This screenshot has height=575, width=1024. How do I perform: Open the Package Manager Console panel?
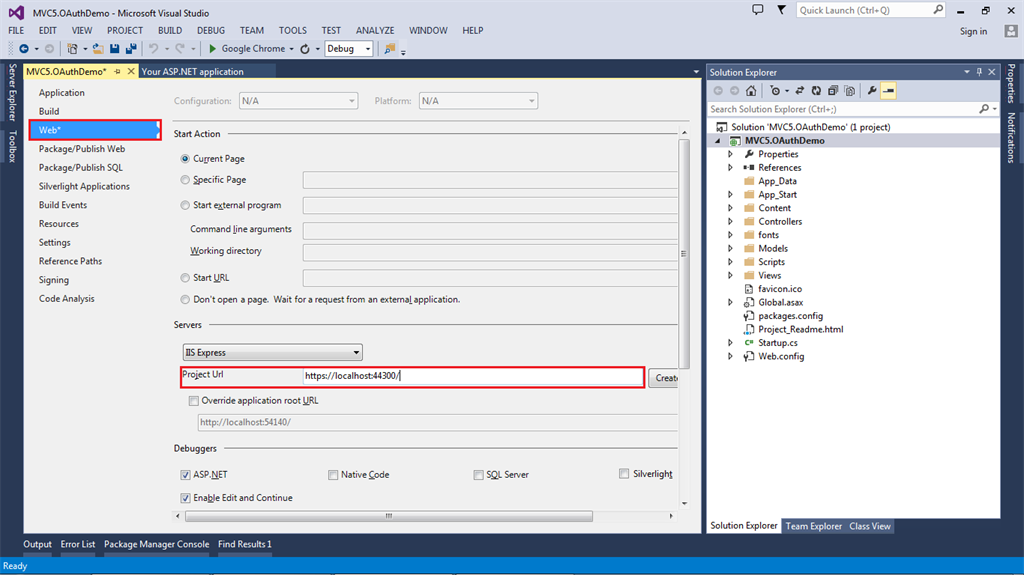pyautogui.click(x=157, y=544)
